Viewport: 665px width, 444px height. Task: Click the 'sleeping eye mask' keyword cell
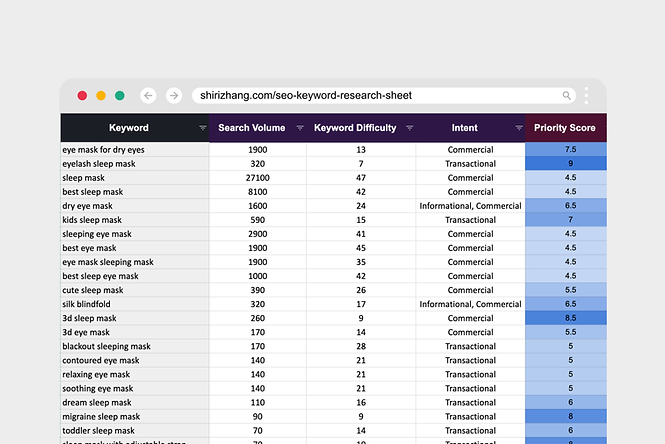coord(134,234)
